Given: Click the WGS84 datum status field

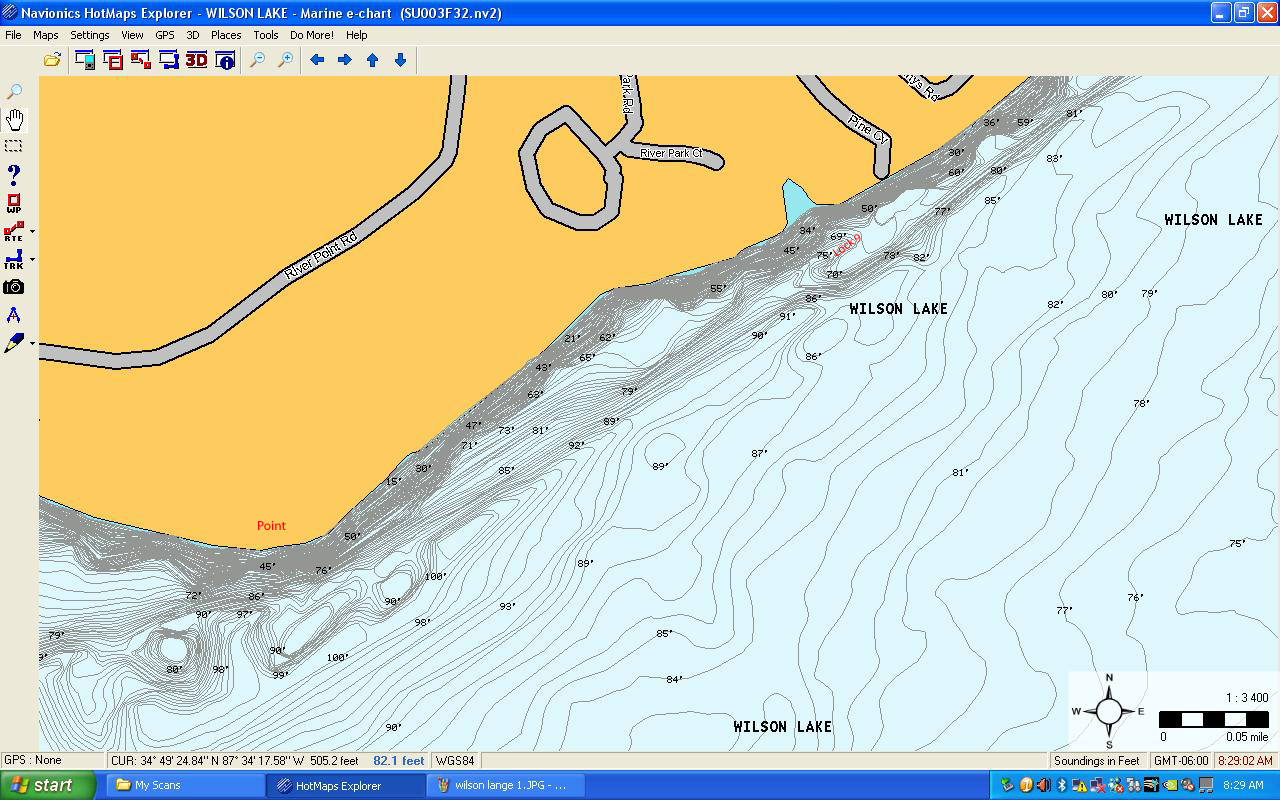Looking at the screenshot, I should coord(455,761).
